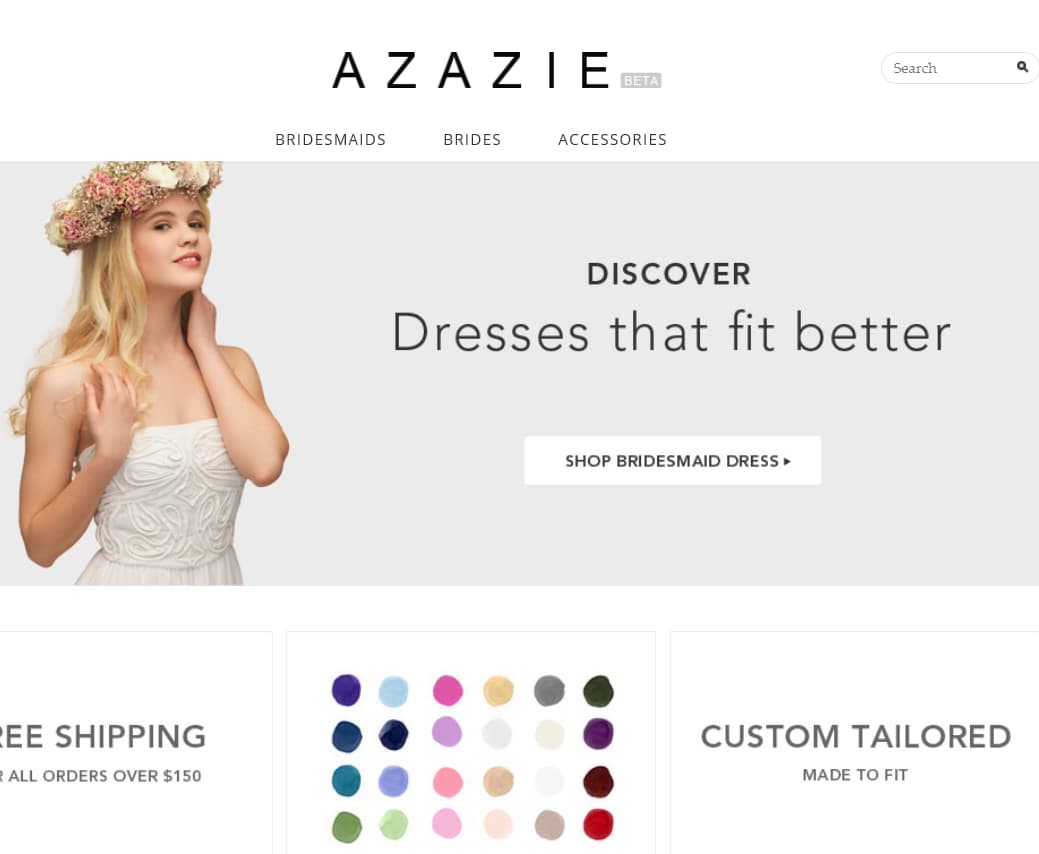Click the model hero image
The width and height of the screenshot is (1039, 854).
pyautogui.click(x=146, y=373)
